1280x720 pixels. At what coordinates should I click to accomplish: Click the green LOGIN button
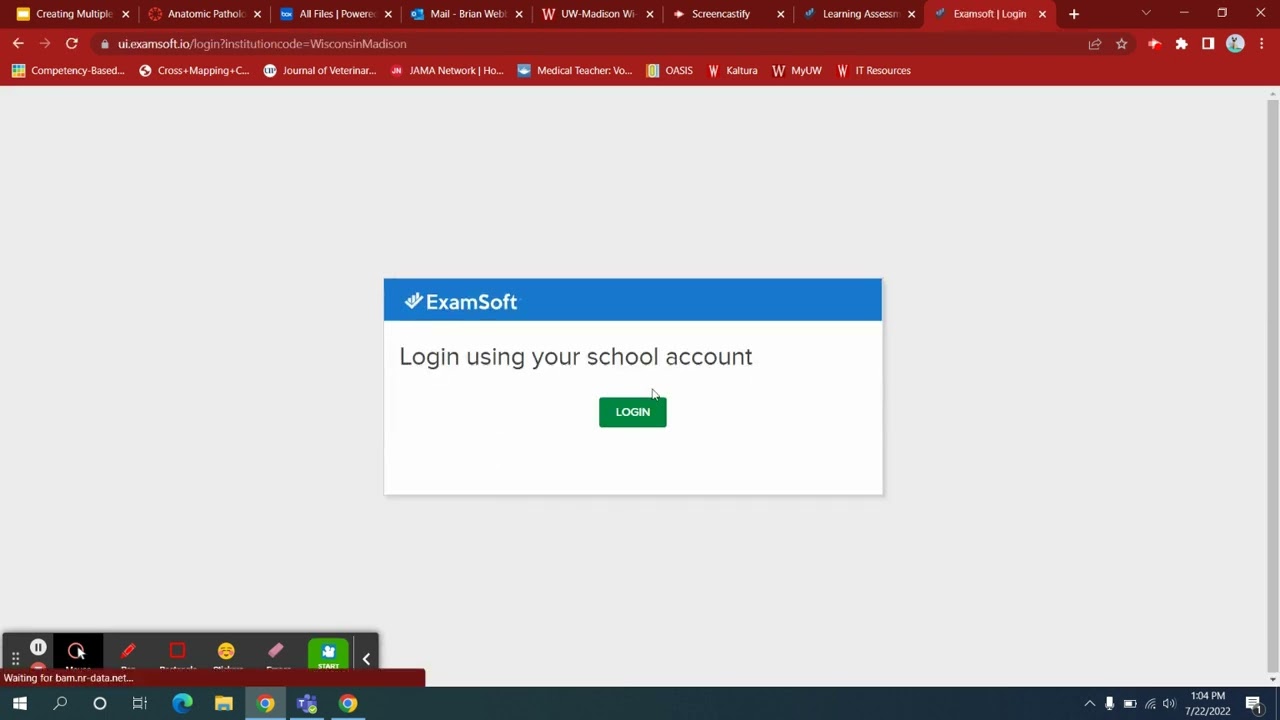point(632,412)
